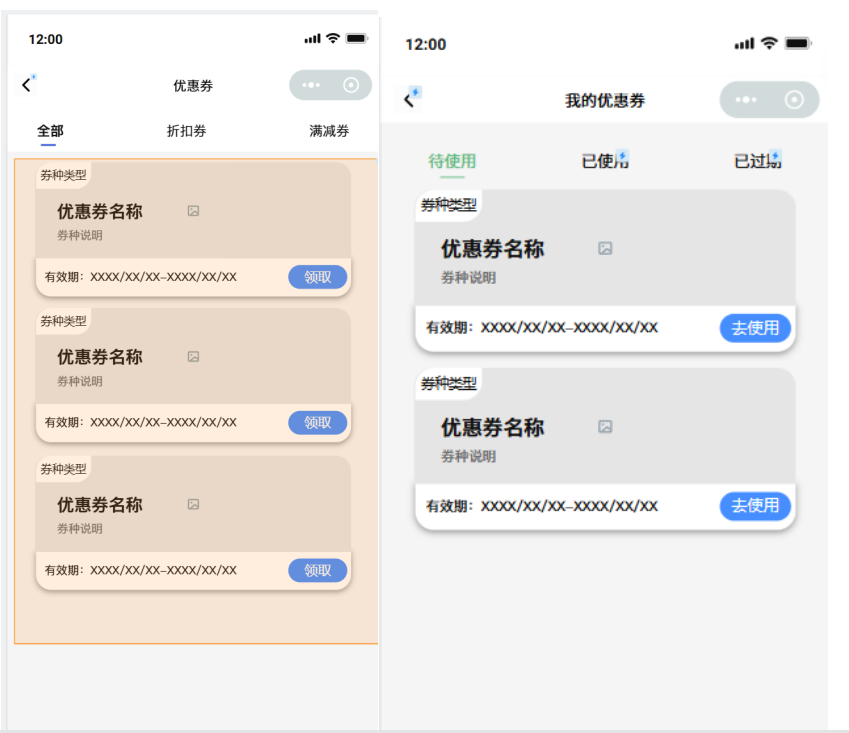The image size is (849, 733).
Task: Click 券种类型 tag on third 优惠券 card
Action: (63, 469)
